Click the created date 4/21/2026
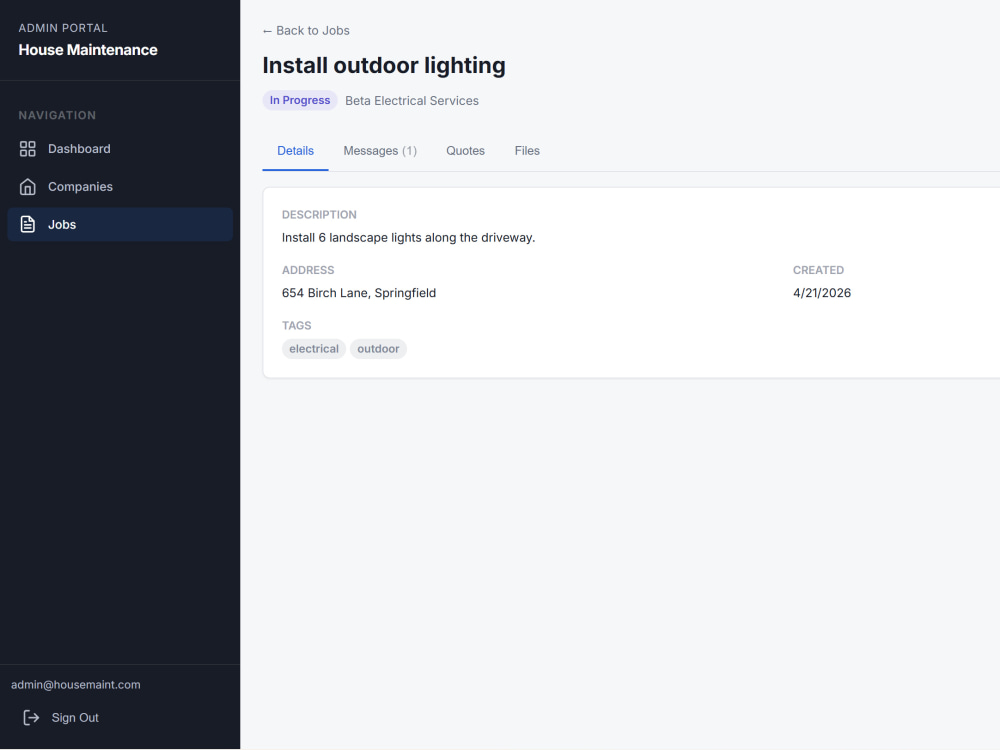The height and width of the screenshot is (750, 1000). pos(822,293)
